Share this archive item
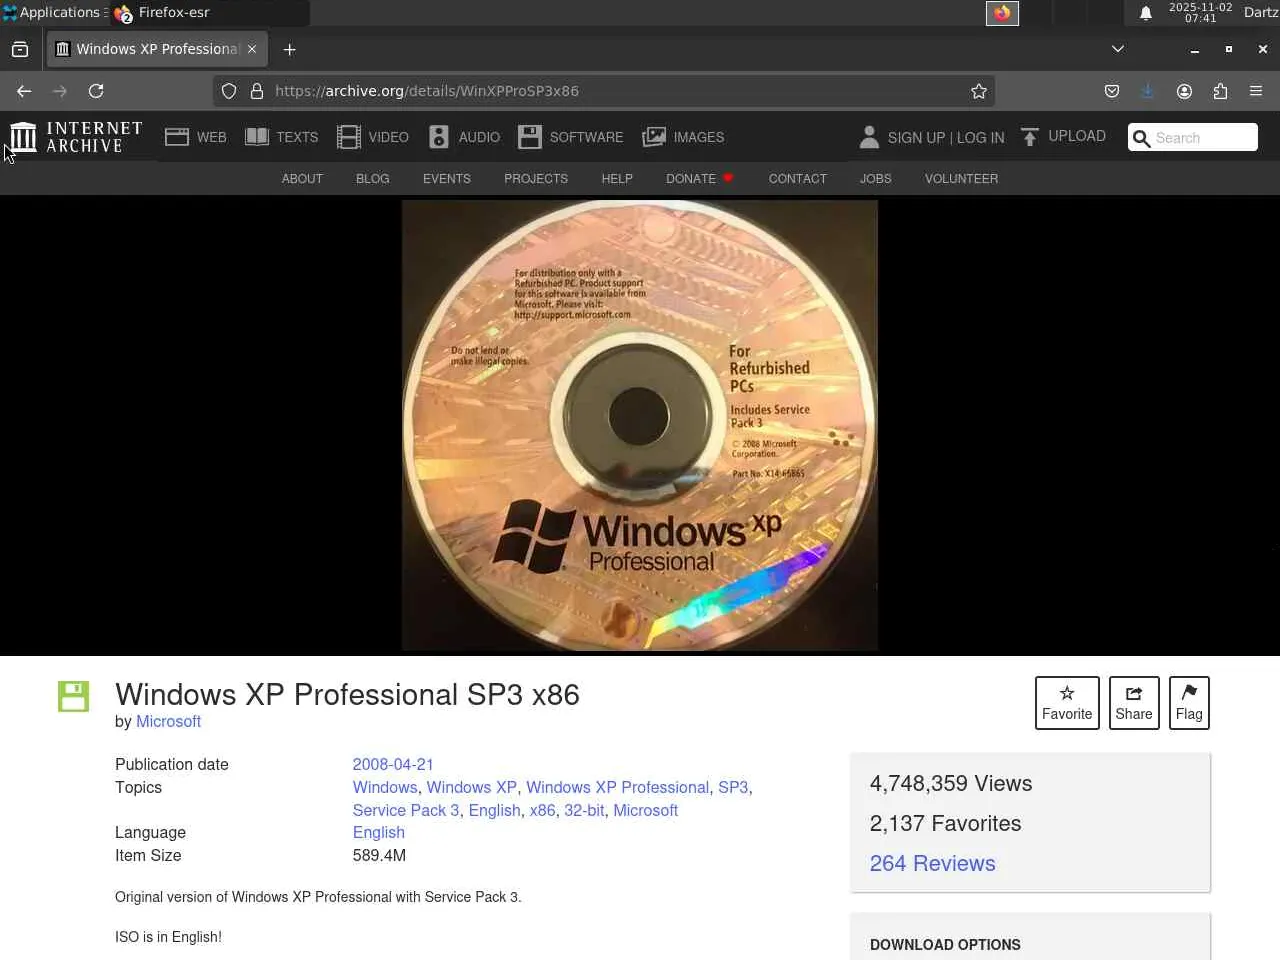 1134,703
